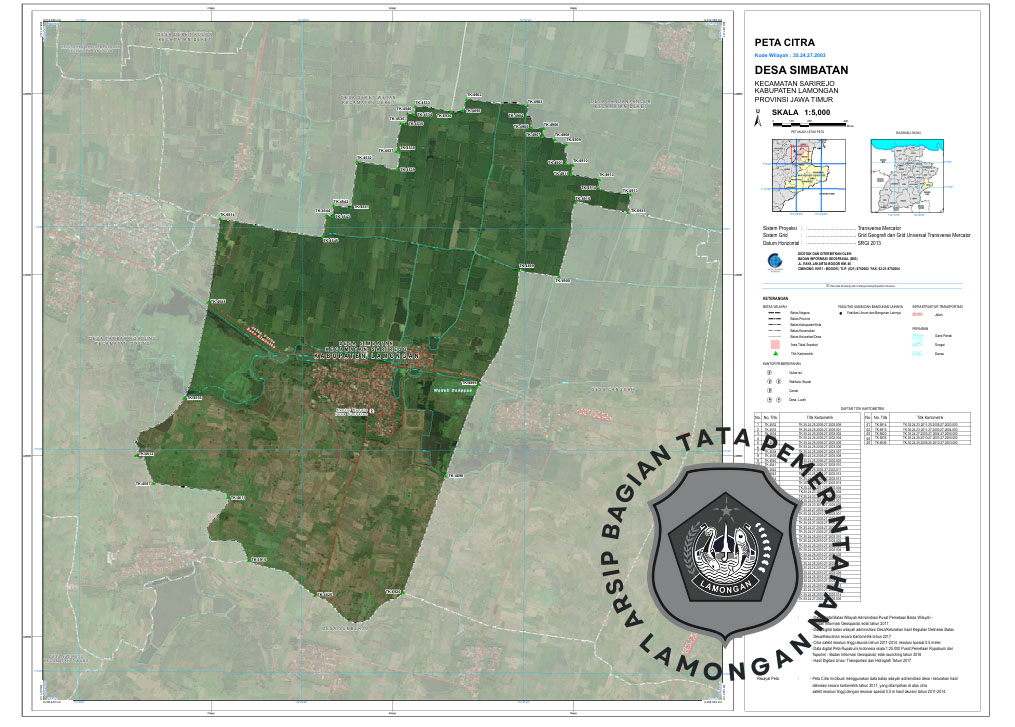1015x727 pixels.
Task: Click the black dot Fasilitas Umum legend symbol
Action: coord(841,314)
